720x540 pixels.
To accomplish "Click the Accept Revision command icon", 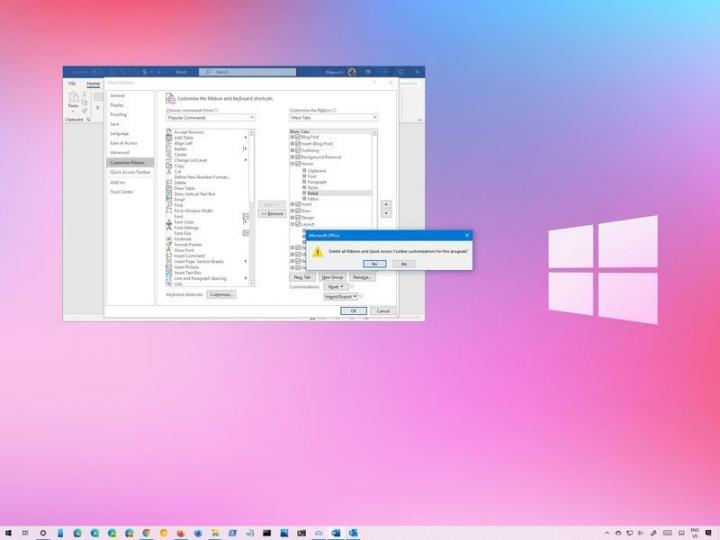I will click(169, 132).
